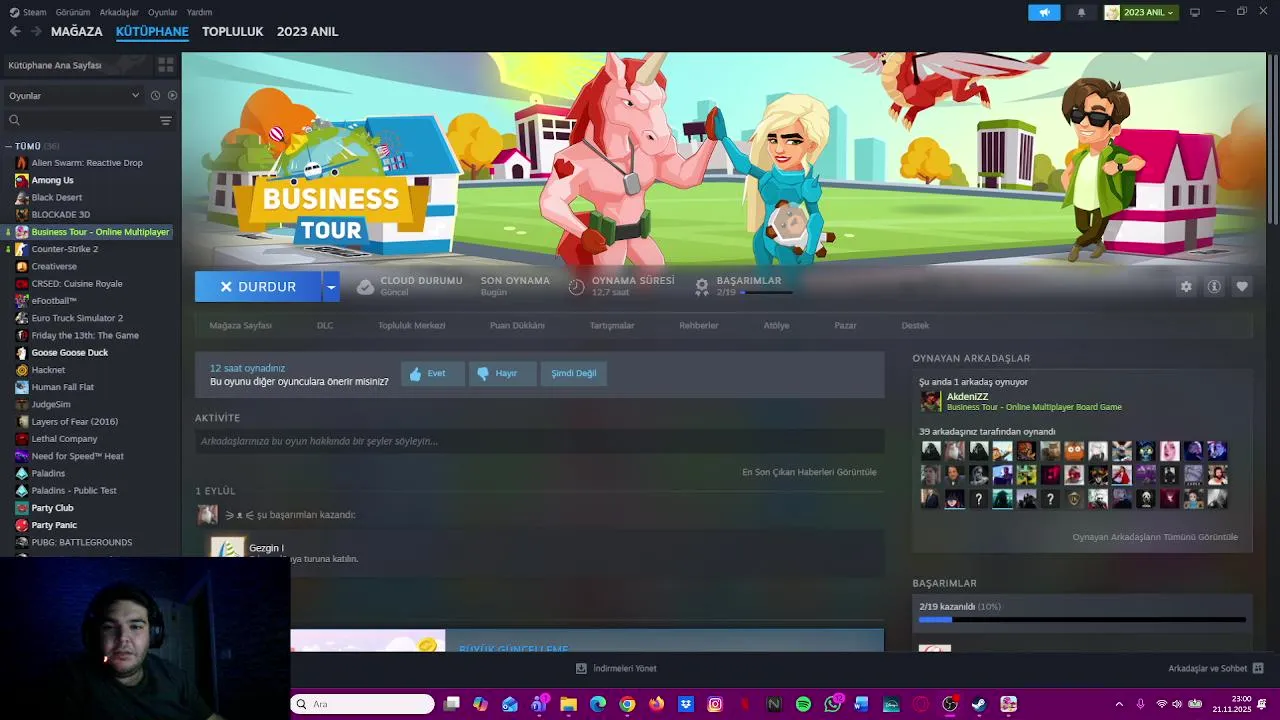Image resolution: width=1280 pixels, height=720 pixels.
Task: Open the Yardım menu
Action: 199,12
